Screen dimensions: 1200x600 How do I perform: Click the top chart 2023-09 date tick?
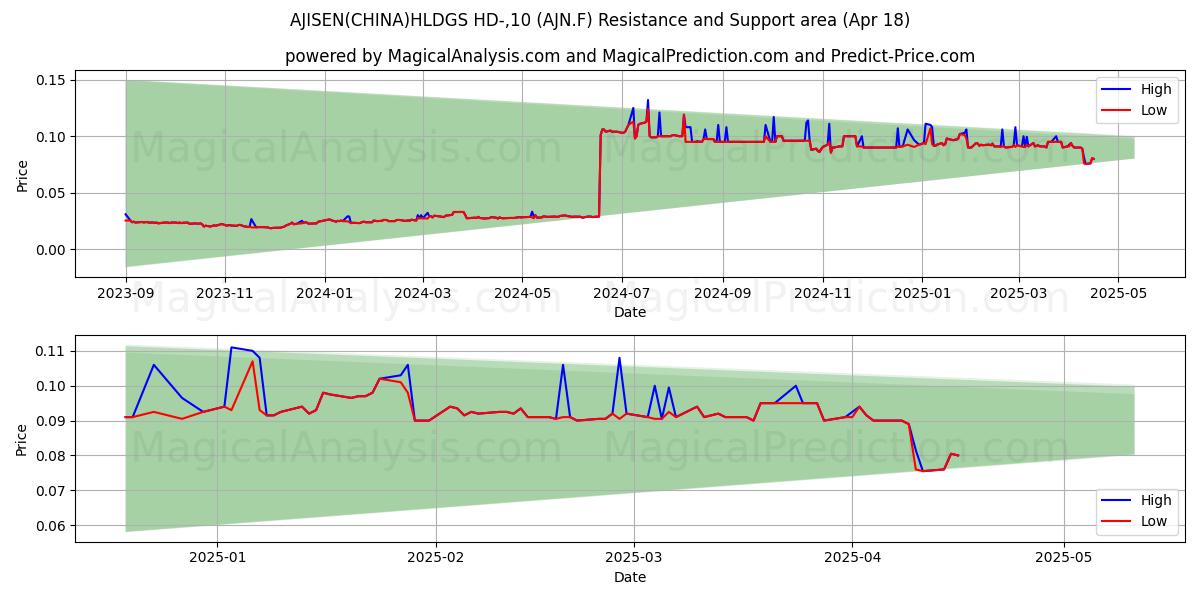[125, 296]
